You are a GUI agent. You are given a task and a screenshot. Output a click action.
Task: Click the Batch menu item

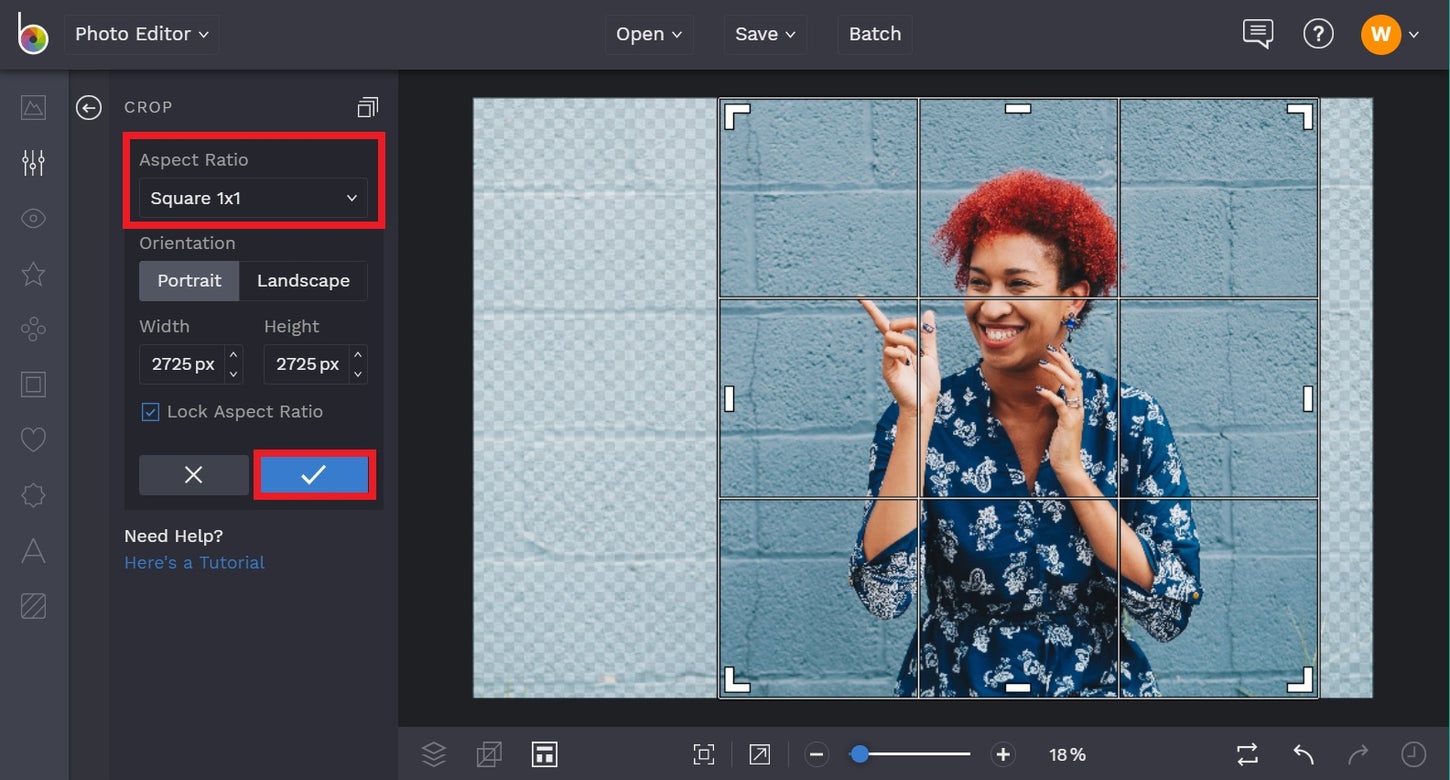point(875,34)
